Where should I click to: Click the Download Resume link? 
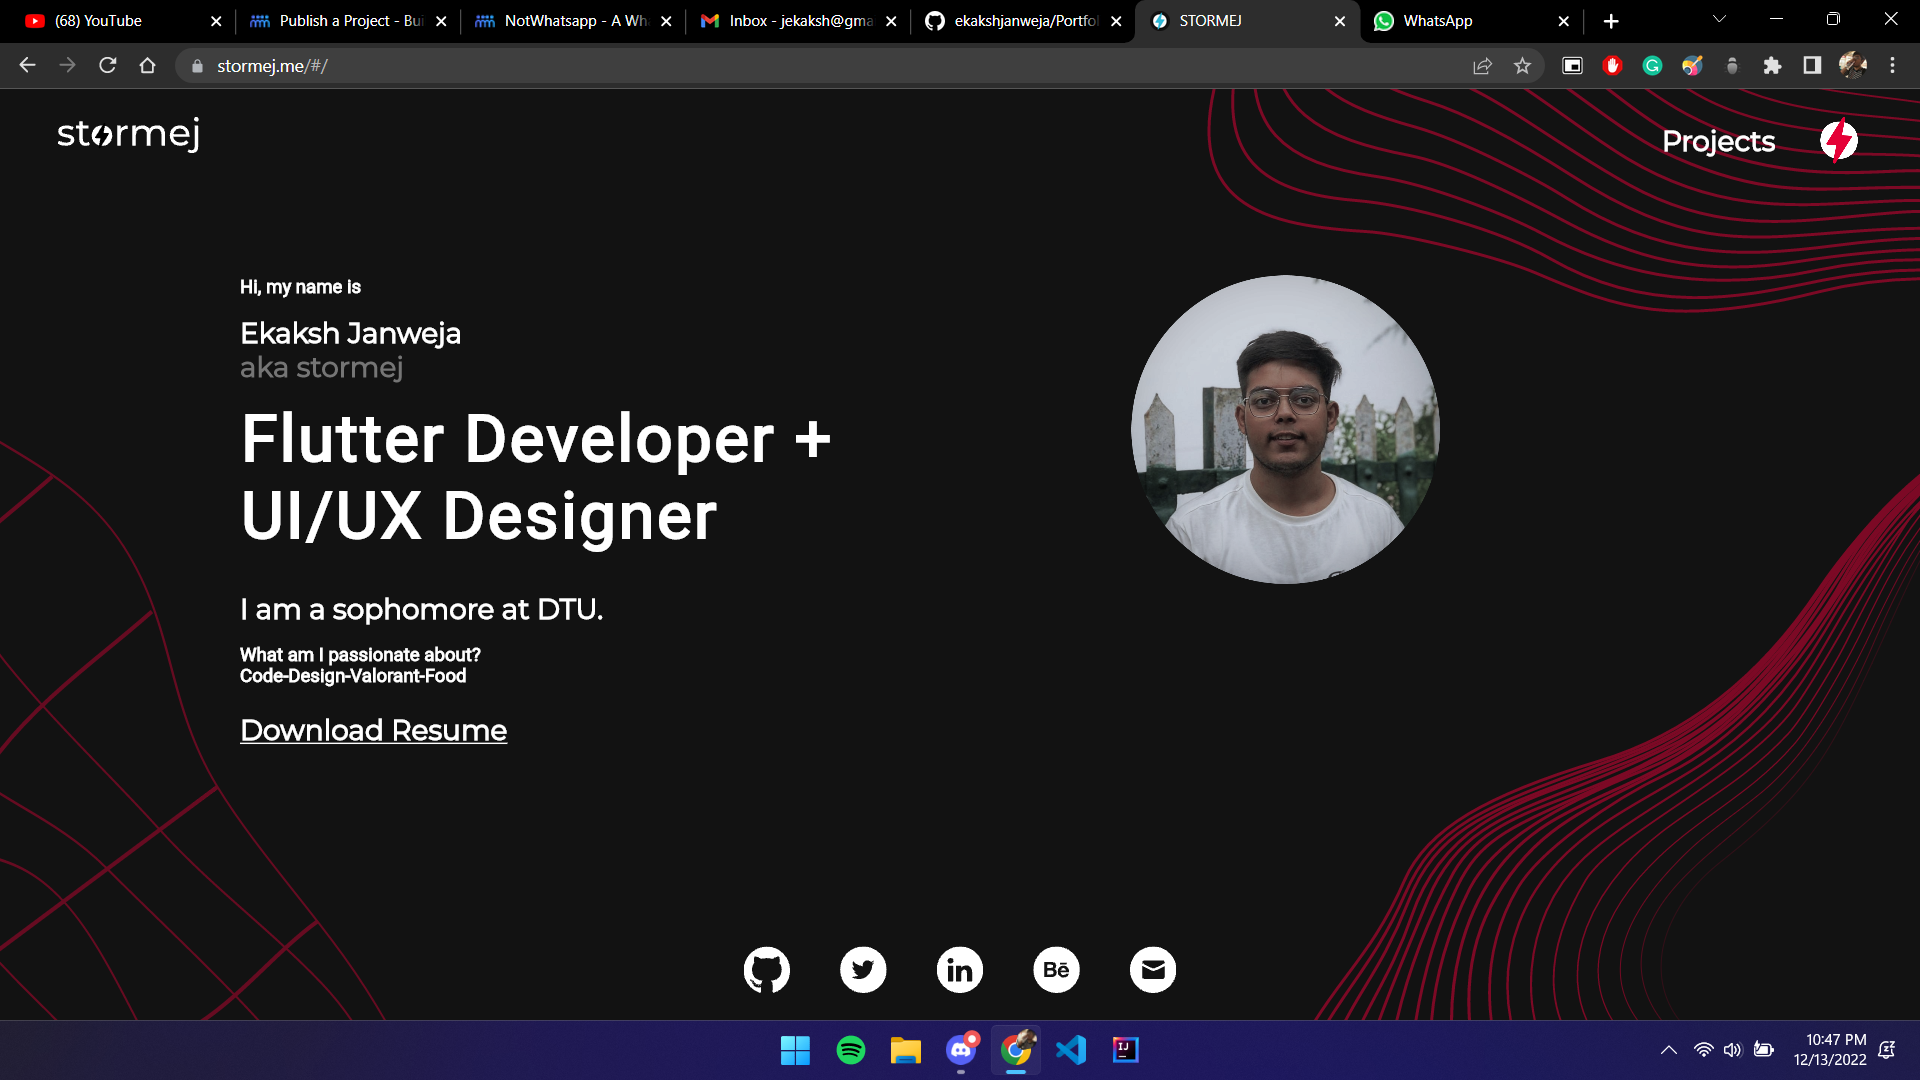373,731
